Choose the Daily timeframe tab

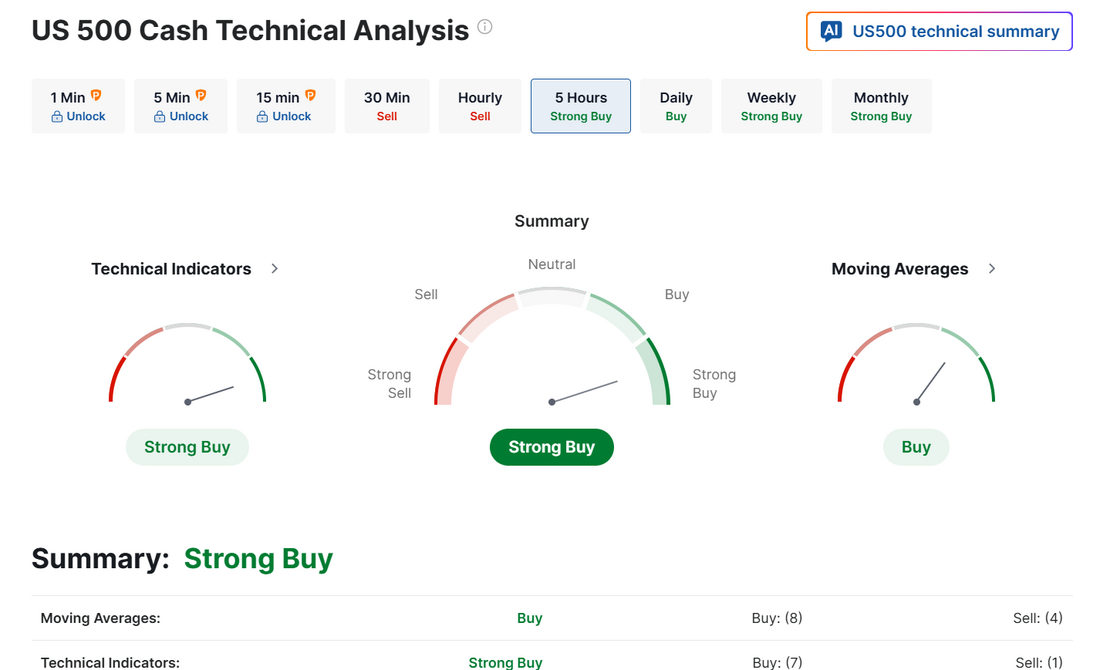point(676,106)
